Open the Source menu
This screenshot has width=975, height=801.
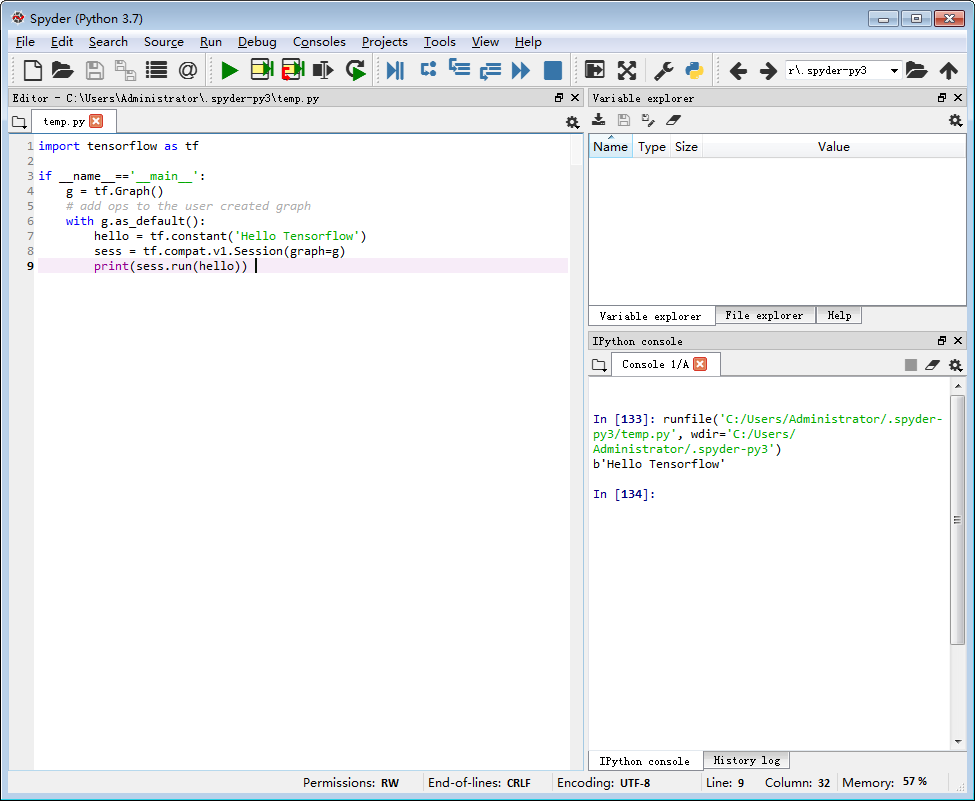(x=164, y=42)
